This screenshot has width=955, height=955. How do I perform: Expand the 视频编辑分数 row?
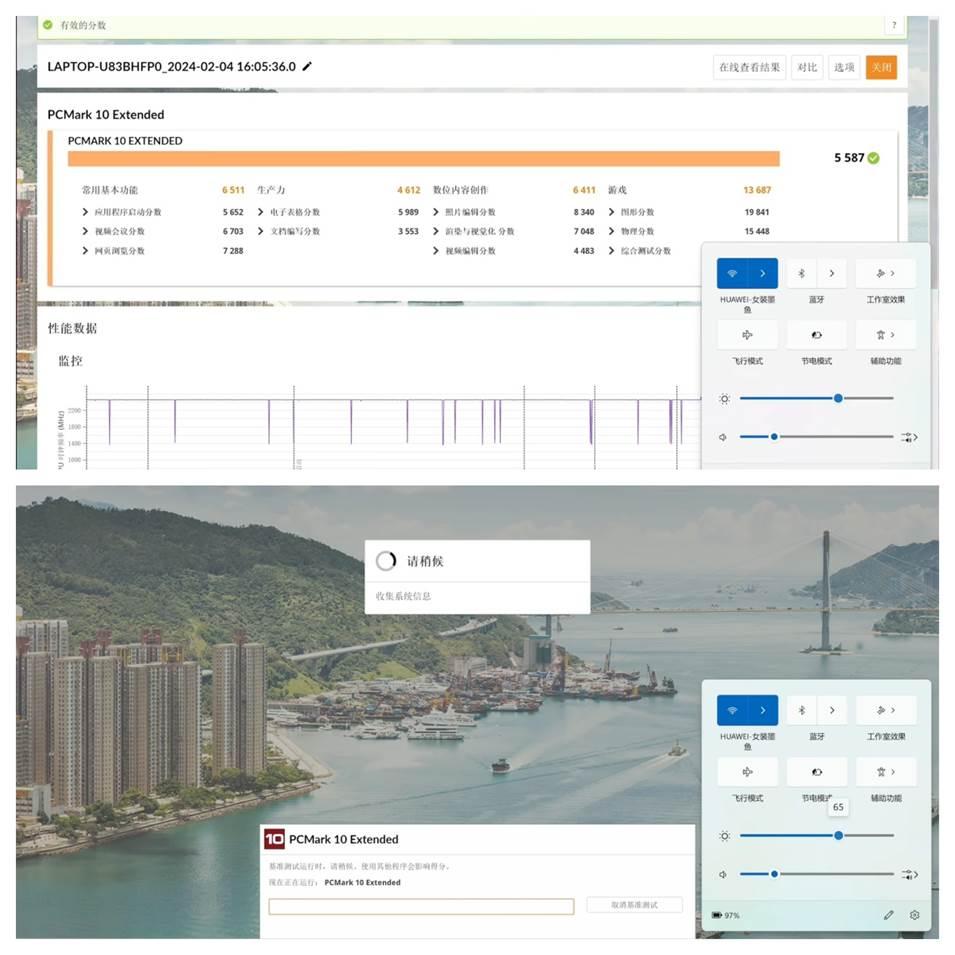pos(436,251)
